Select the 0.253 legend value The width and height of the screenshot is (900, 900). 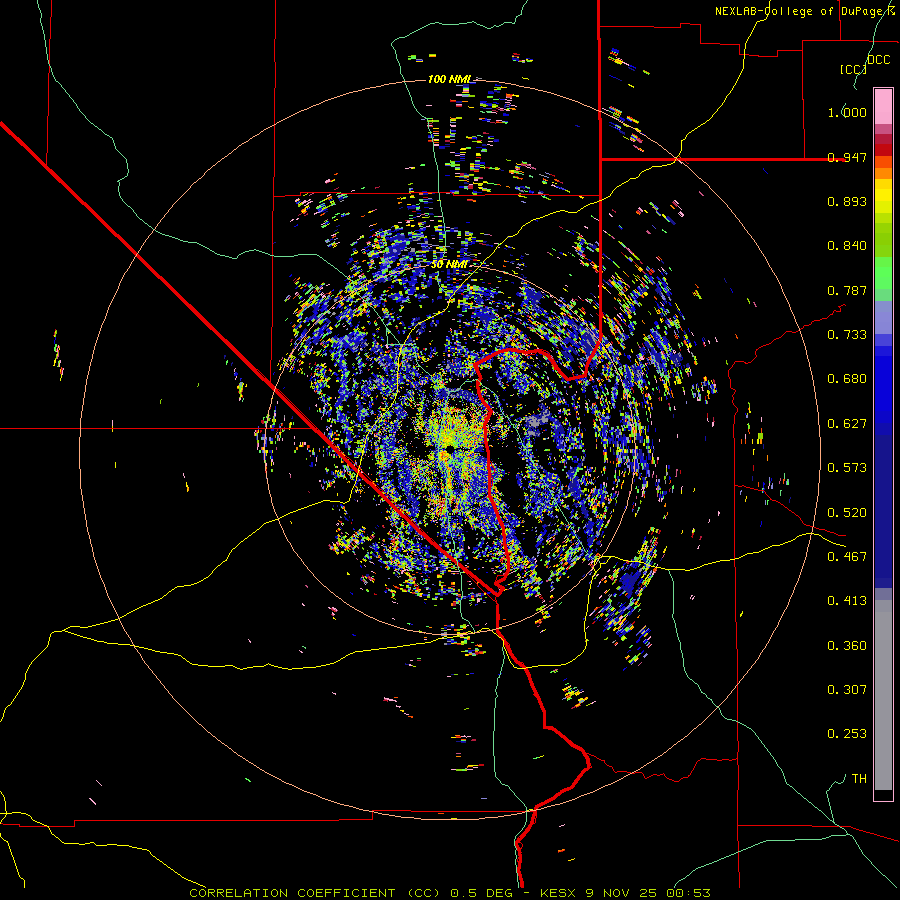(x=847, y=734)
